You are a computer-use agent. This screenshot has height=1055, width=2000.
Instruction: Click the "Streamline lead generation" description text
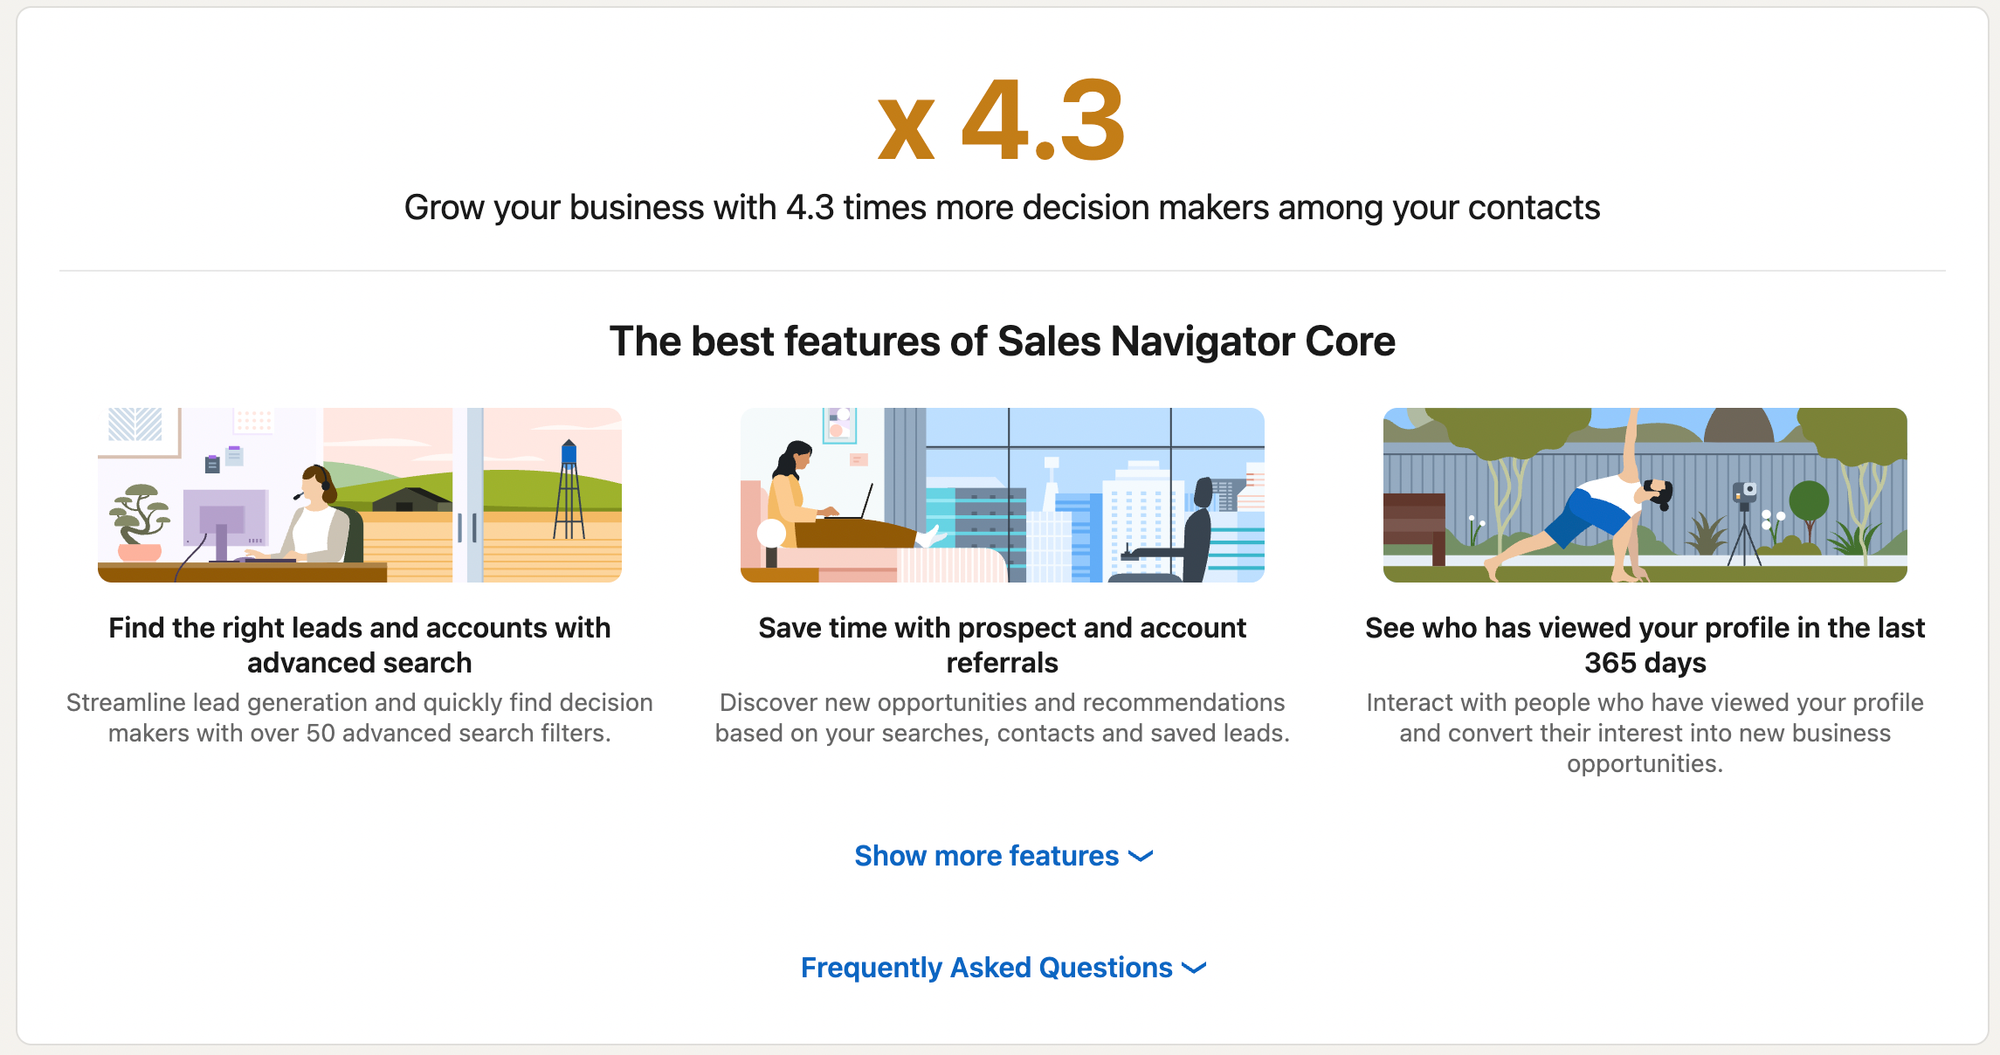(360, 718)
